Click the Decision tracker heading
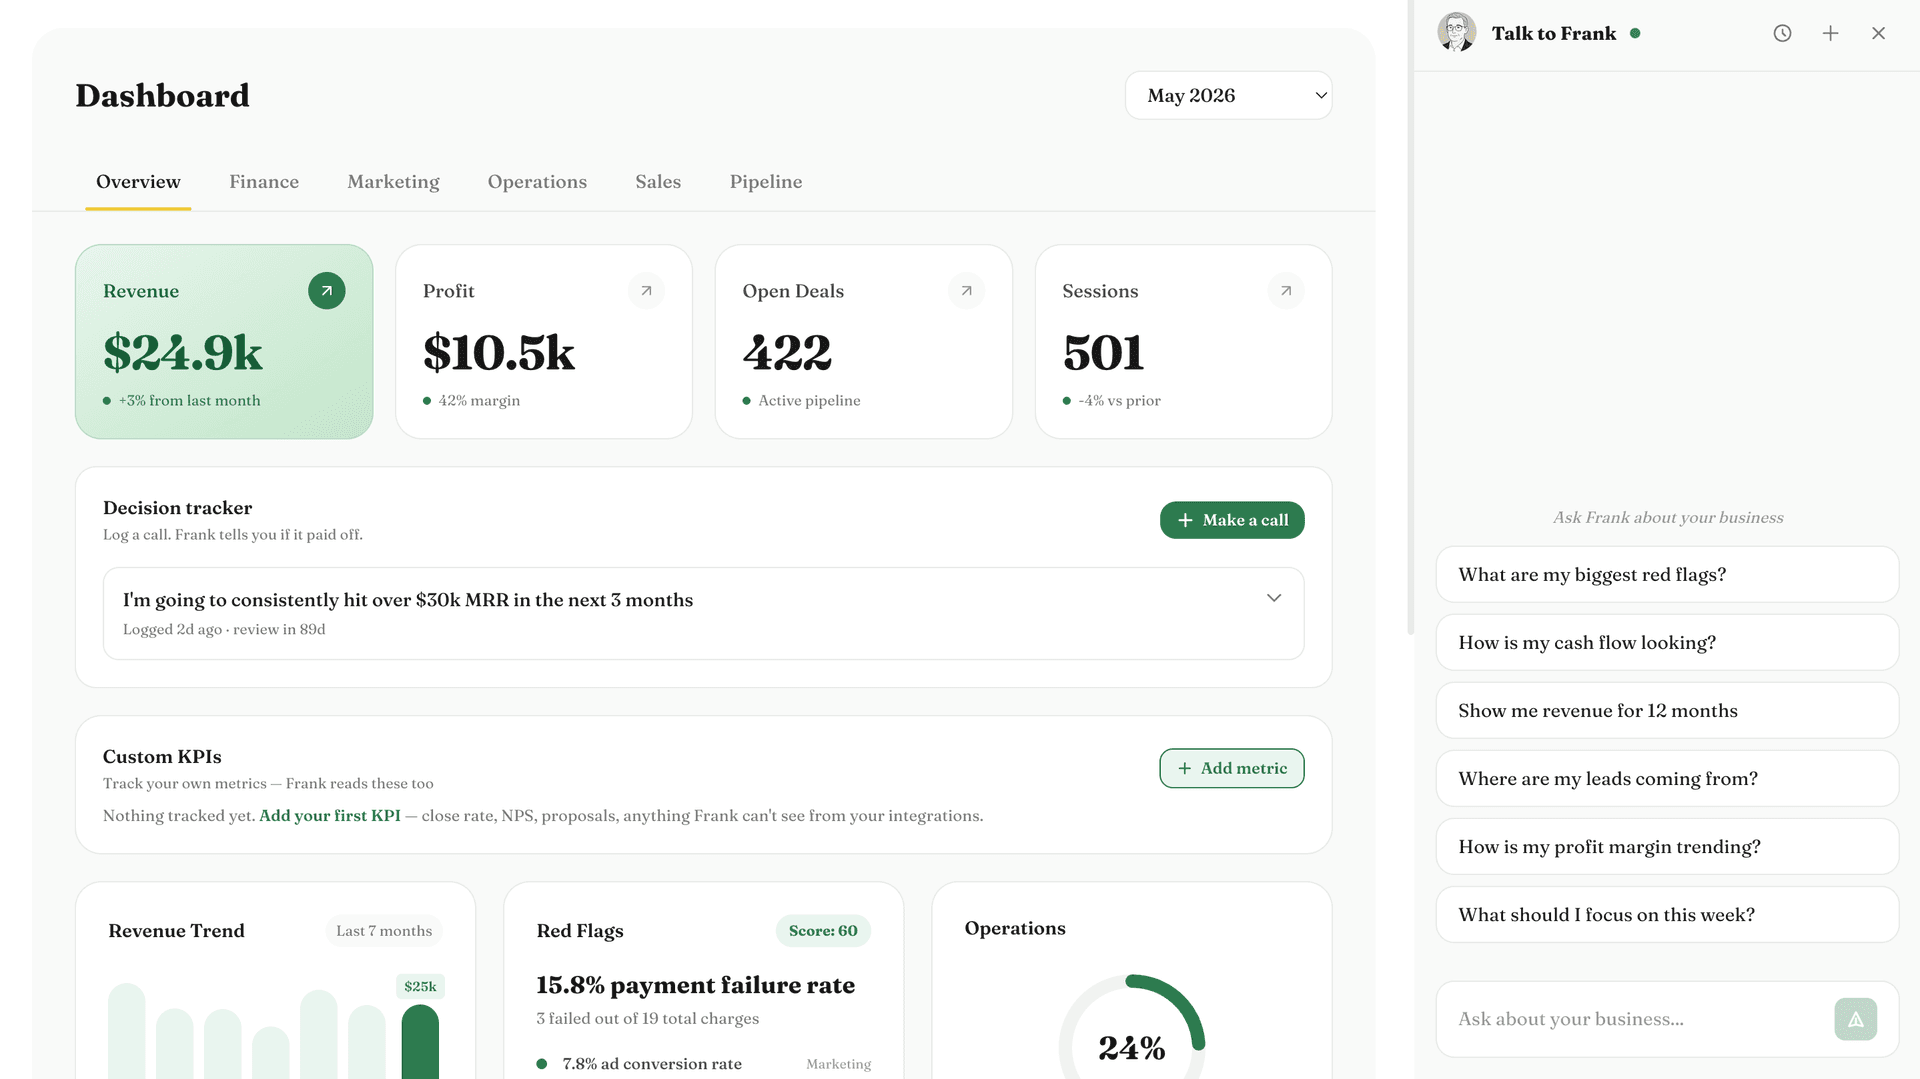 177,508
